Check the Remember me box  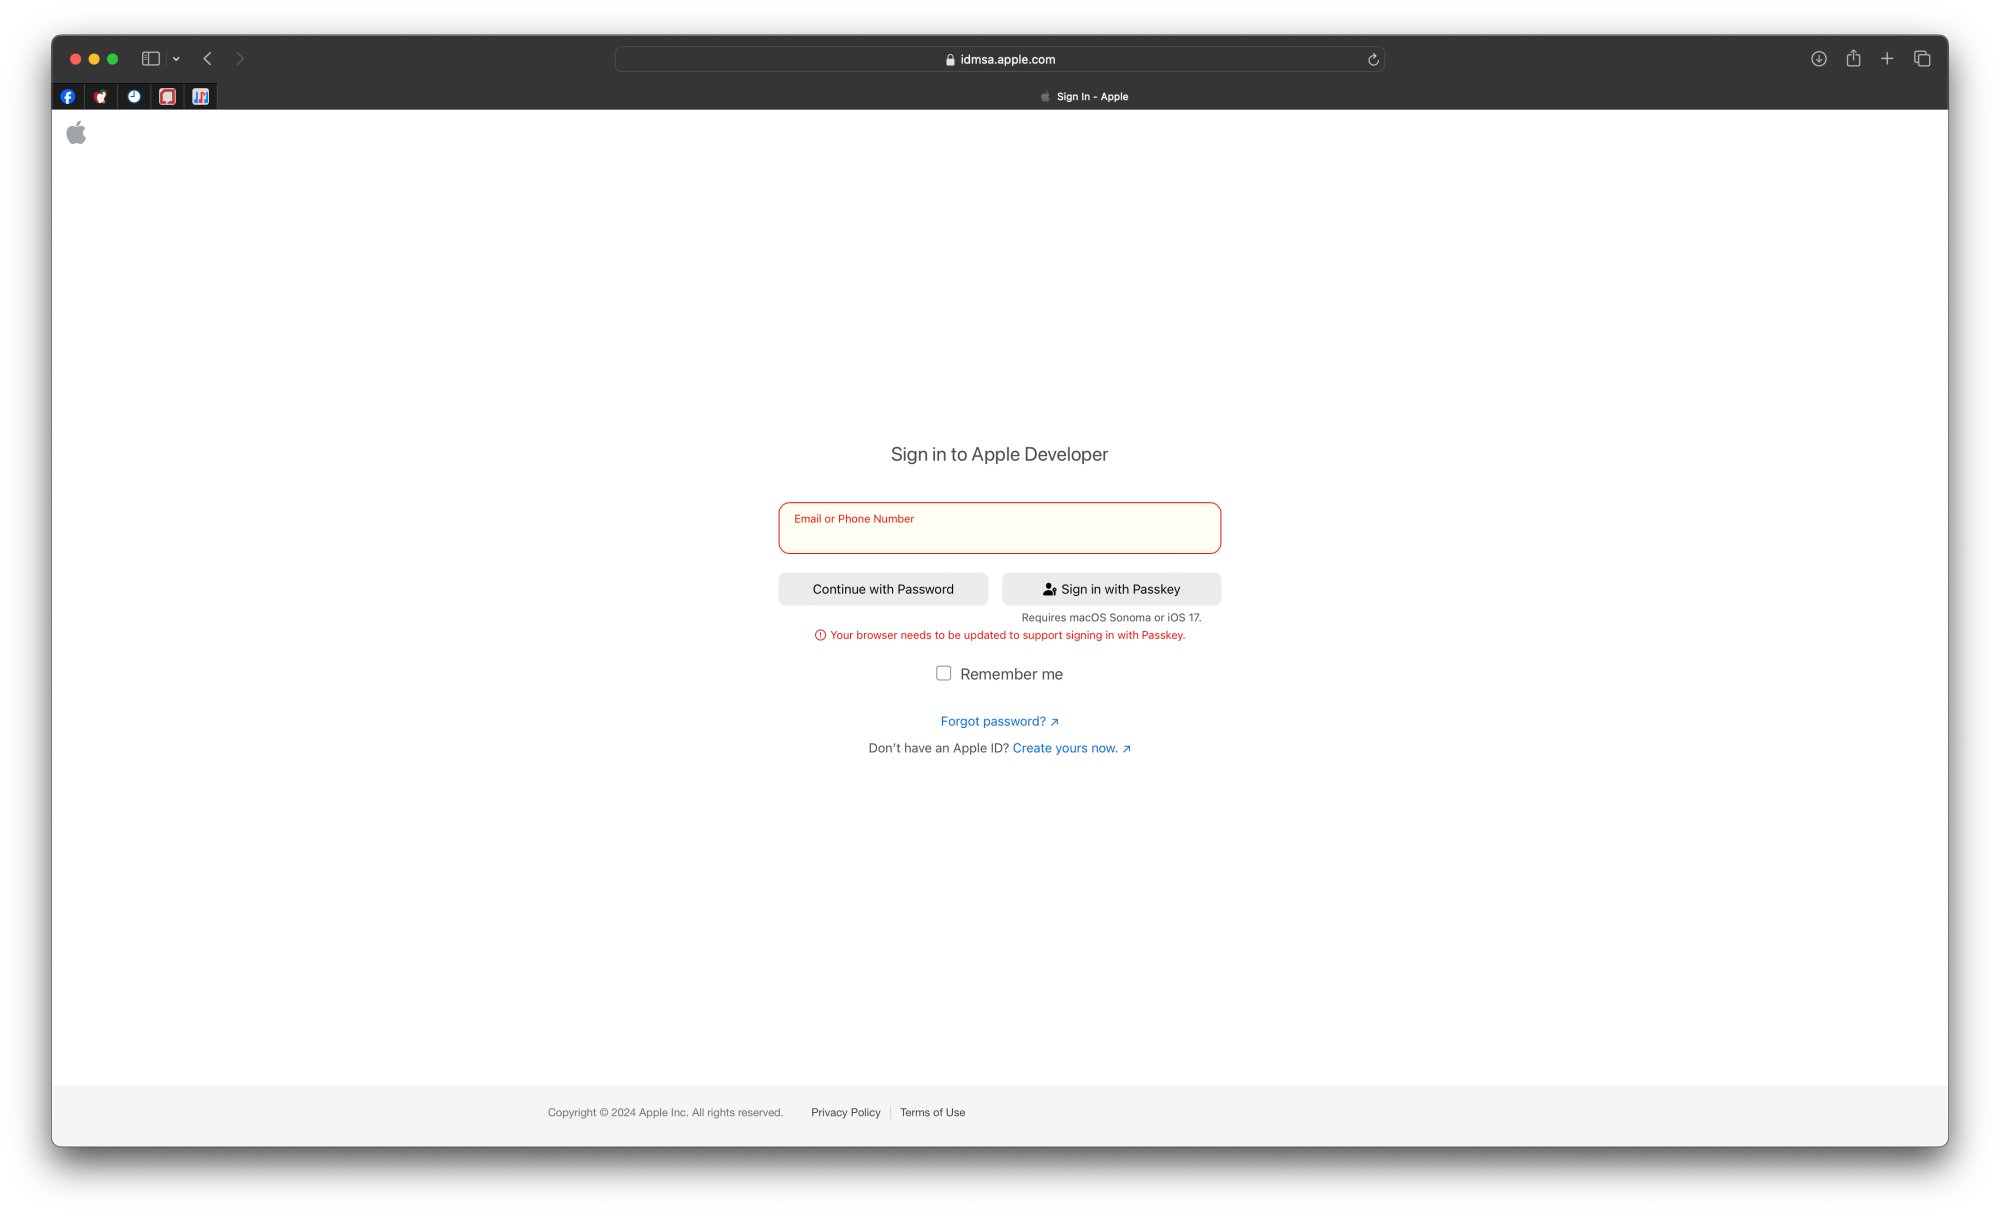(943, 673)
